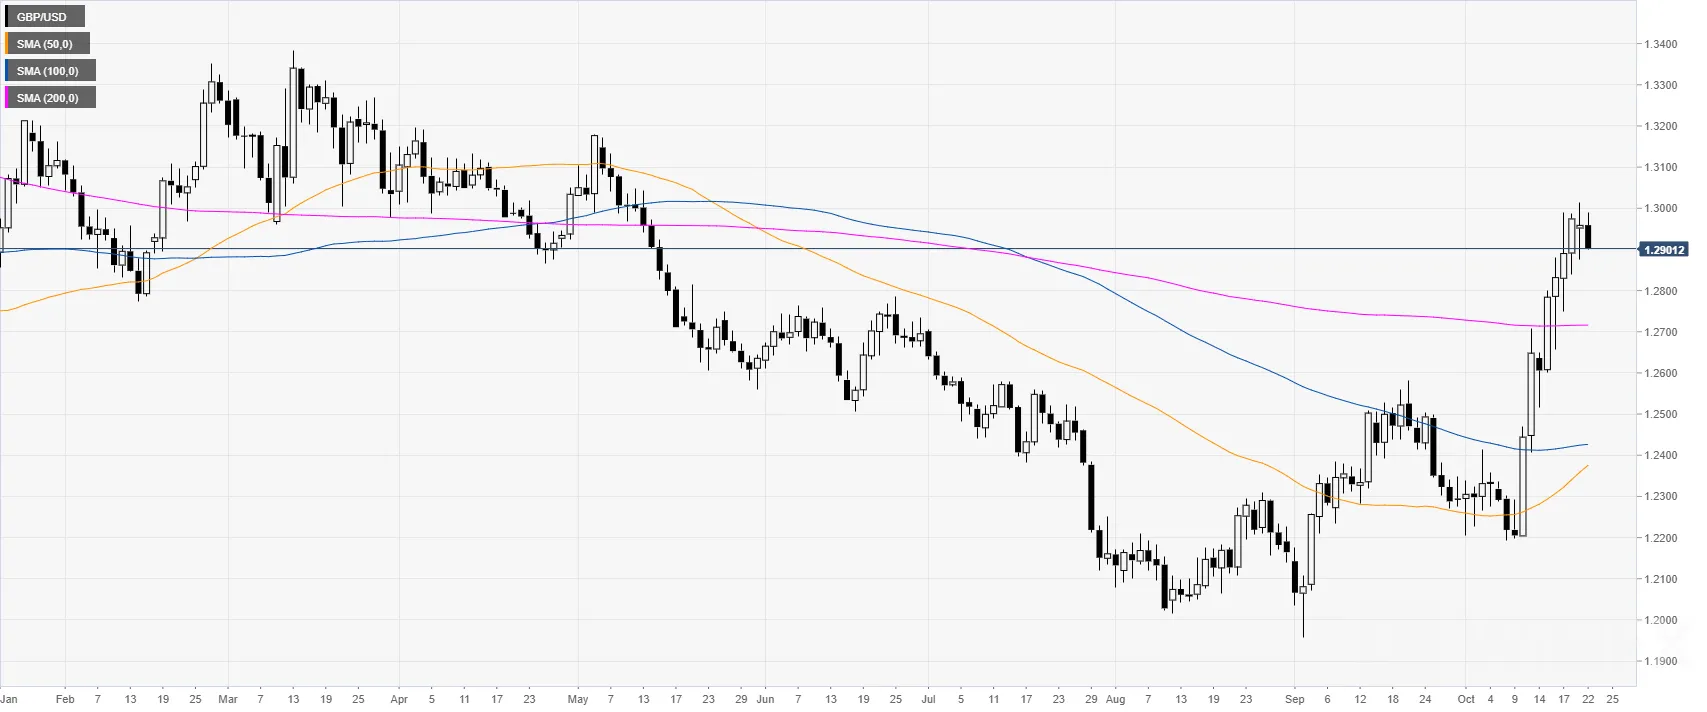This screenshot has height=712, width=1707.
Task: Click the Sep label on time axis
Action: click(x=1295, y=699)
